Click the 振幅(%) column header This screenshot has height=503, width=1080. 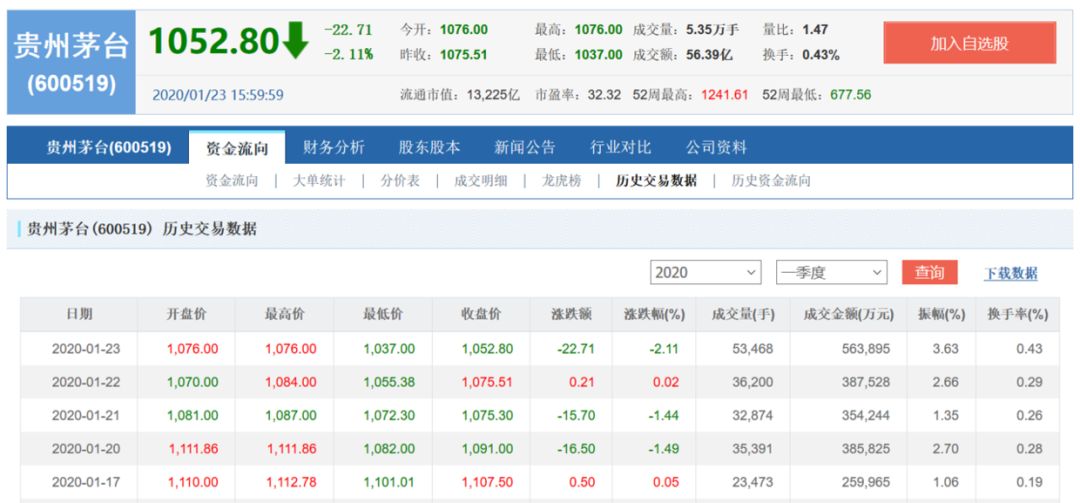[x=942, y=314]
